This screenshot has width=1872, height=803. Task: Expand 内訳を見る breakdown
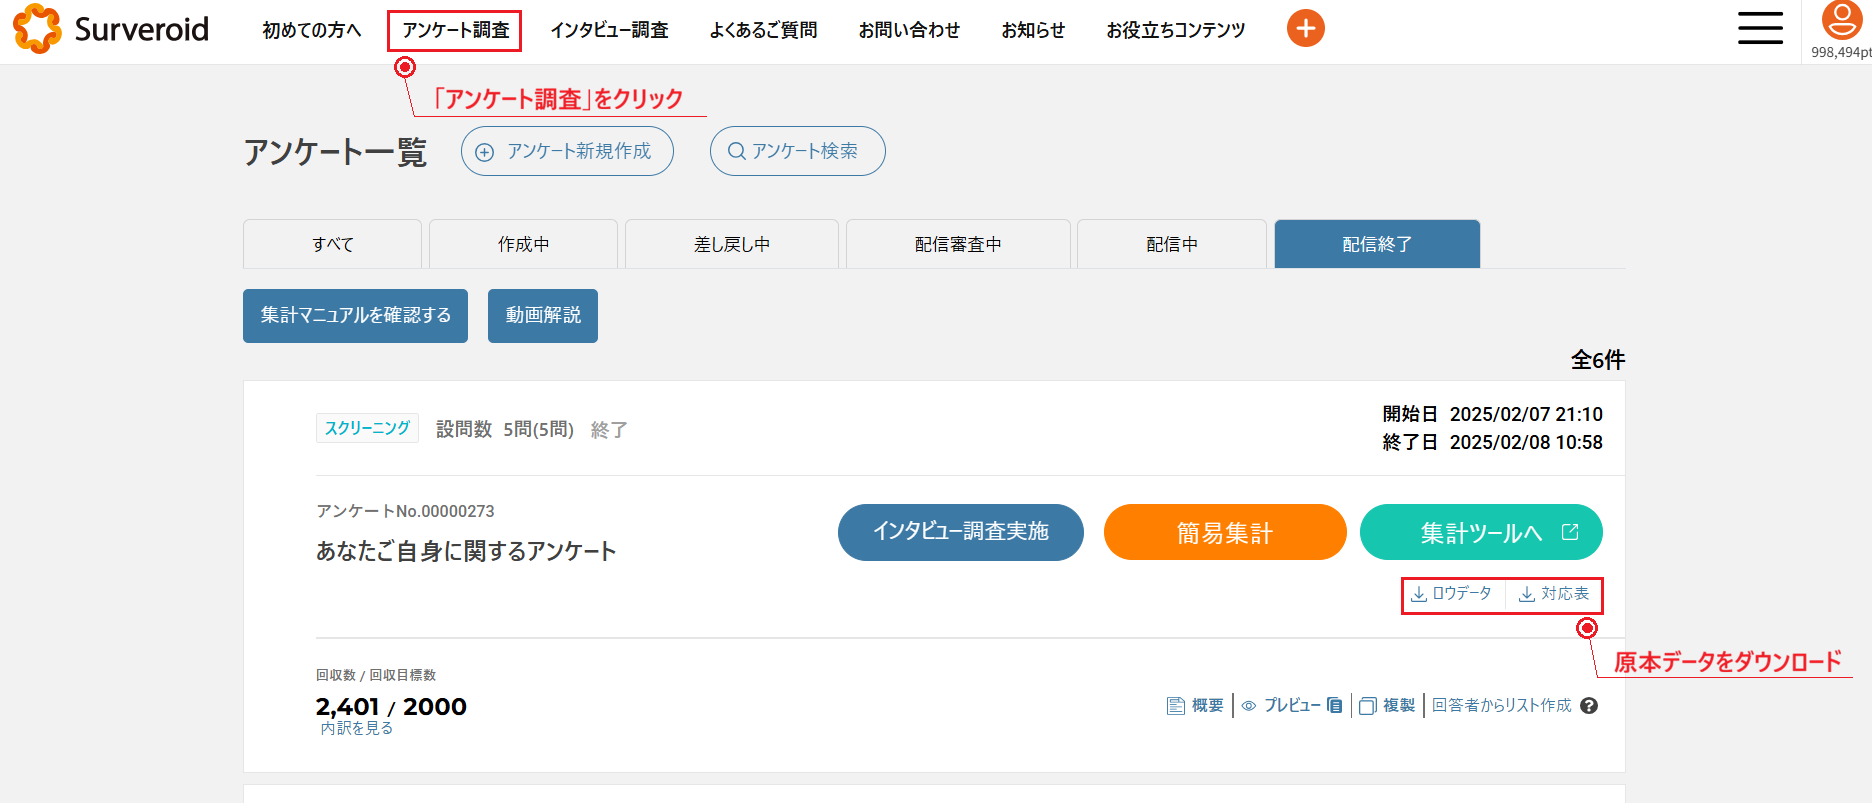(x=356, y=729)
